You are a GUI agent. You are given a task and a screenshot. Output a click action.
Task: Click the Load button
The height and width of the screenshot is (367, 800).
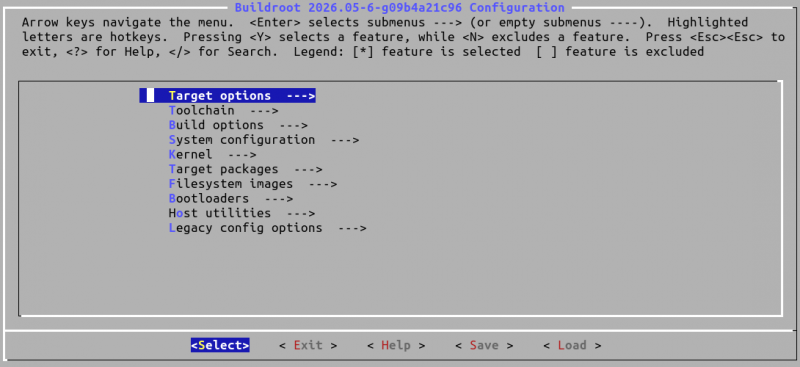point(572,345)
